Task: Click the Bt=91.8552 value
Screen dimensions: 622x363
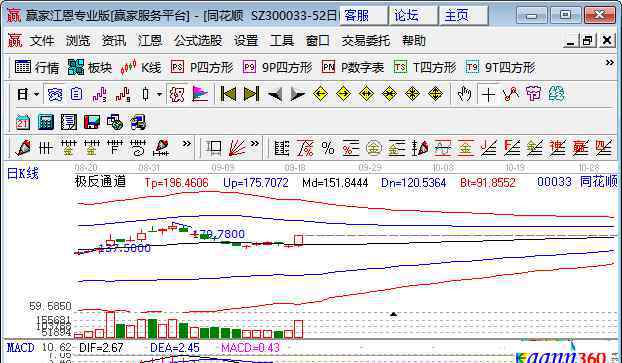Action: pyautogui.click(x=488, y=182)
